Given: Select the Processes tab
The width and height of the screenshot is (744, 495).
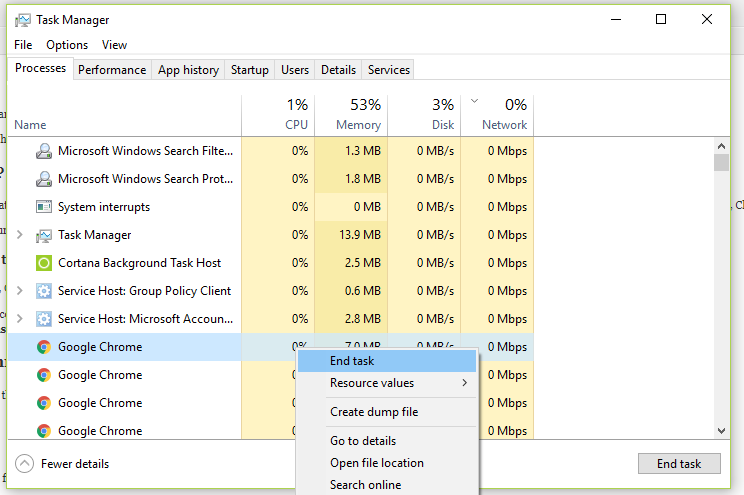Looking at the screenshot, I should 40,68.
